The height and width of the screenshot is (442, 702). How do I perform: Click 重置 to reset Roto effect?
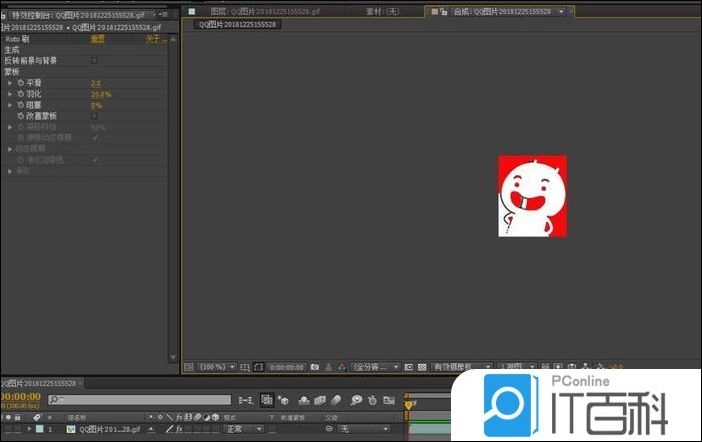(97, 39)
